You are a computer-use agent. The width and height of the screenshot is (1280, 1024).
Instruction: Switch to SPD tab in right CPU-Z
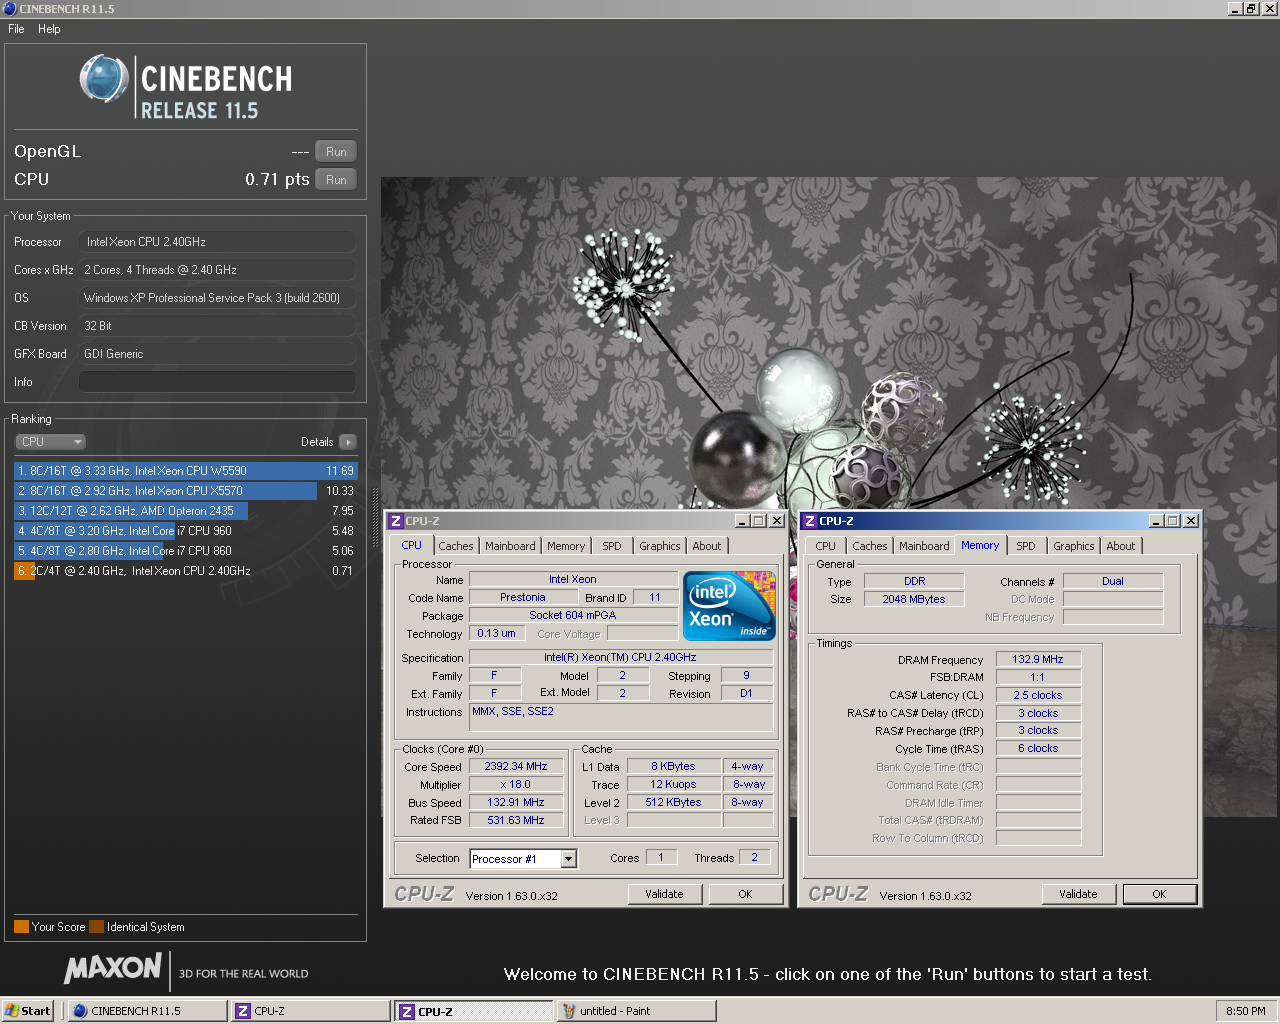1026,546
